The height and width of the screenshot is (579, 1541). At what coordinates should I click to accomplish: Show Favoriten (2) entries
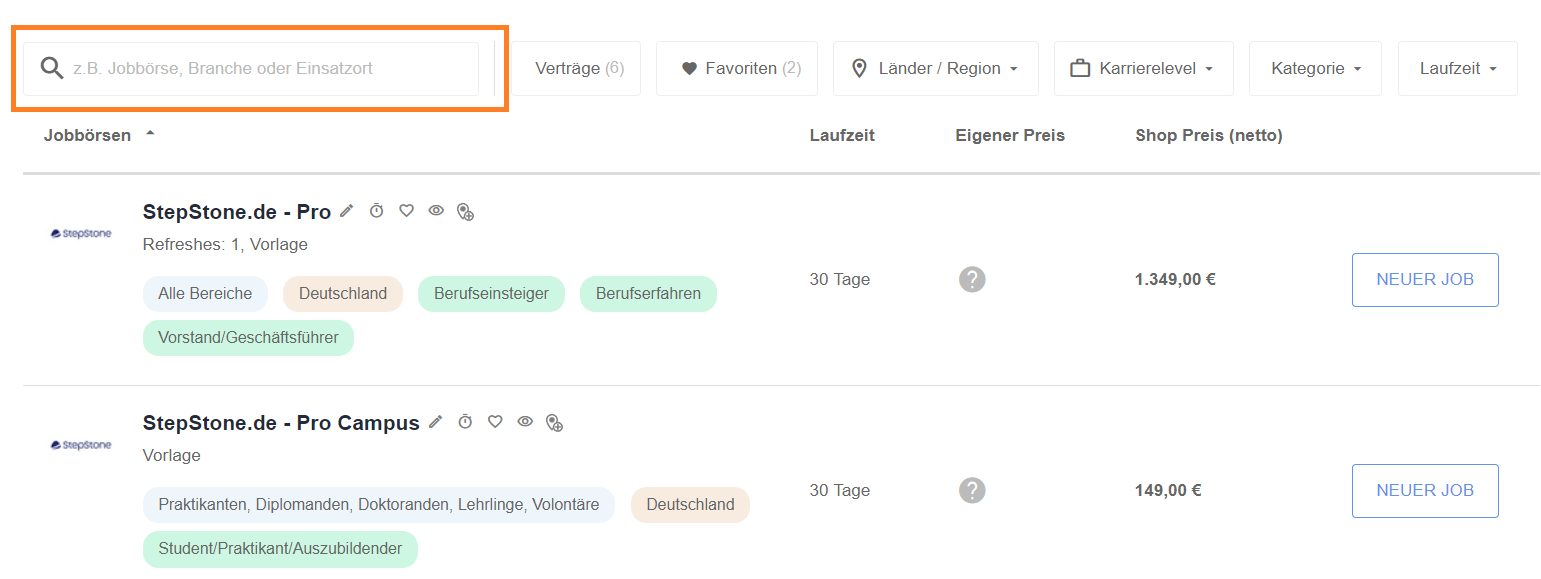[x=737, y=68]
